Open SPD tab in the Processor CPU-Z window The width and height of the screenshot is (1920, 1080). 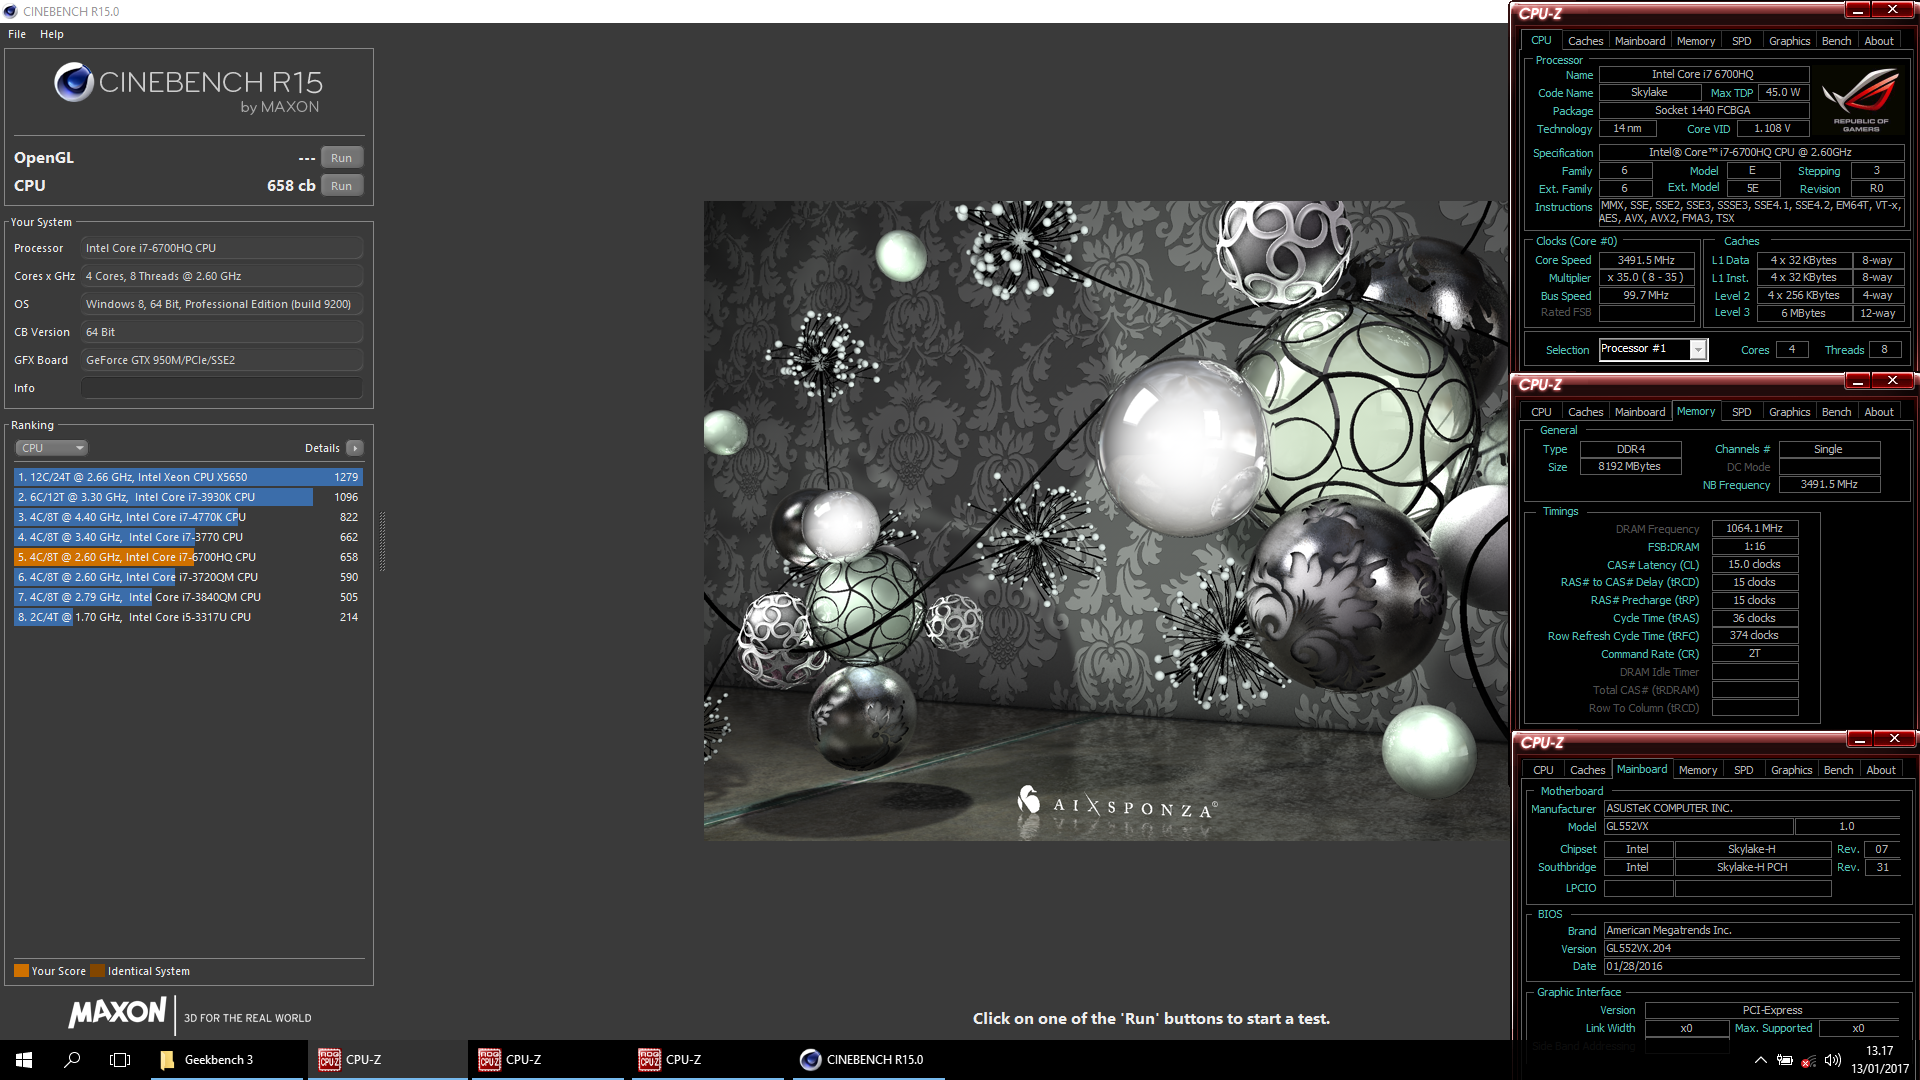click(x=1742, y=41)
